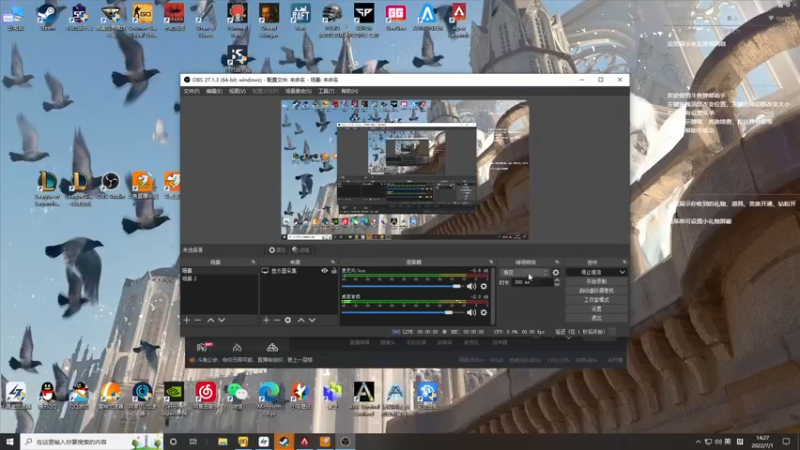
Task: Click the transition duration 300 ms field
Action: click(533, 282)
